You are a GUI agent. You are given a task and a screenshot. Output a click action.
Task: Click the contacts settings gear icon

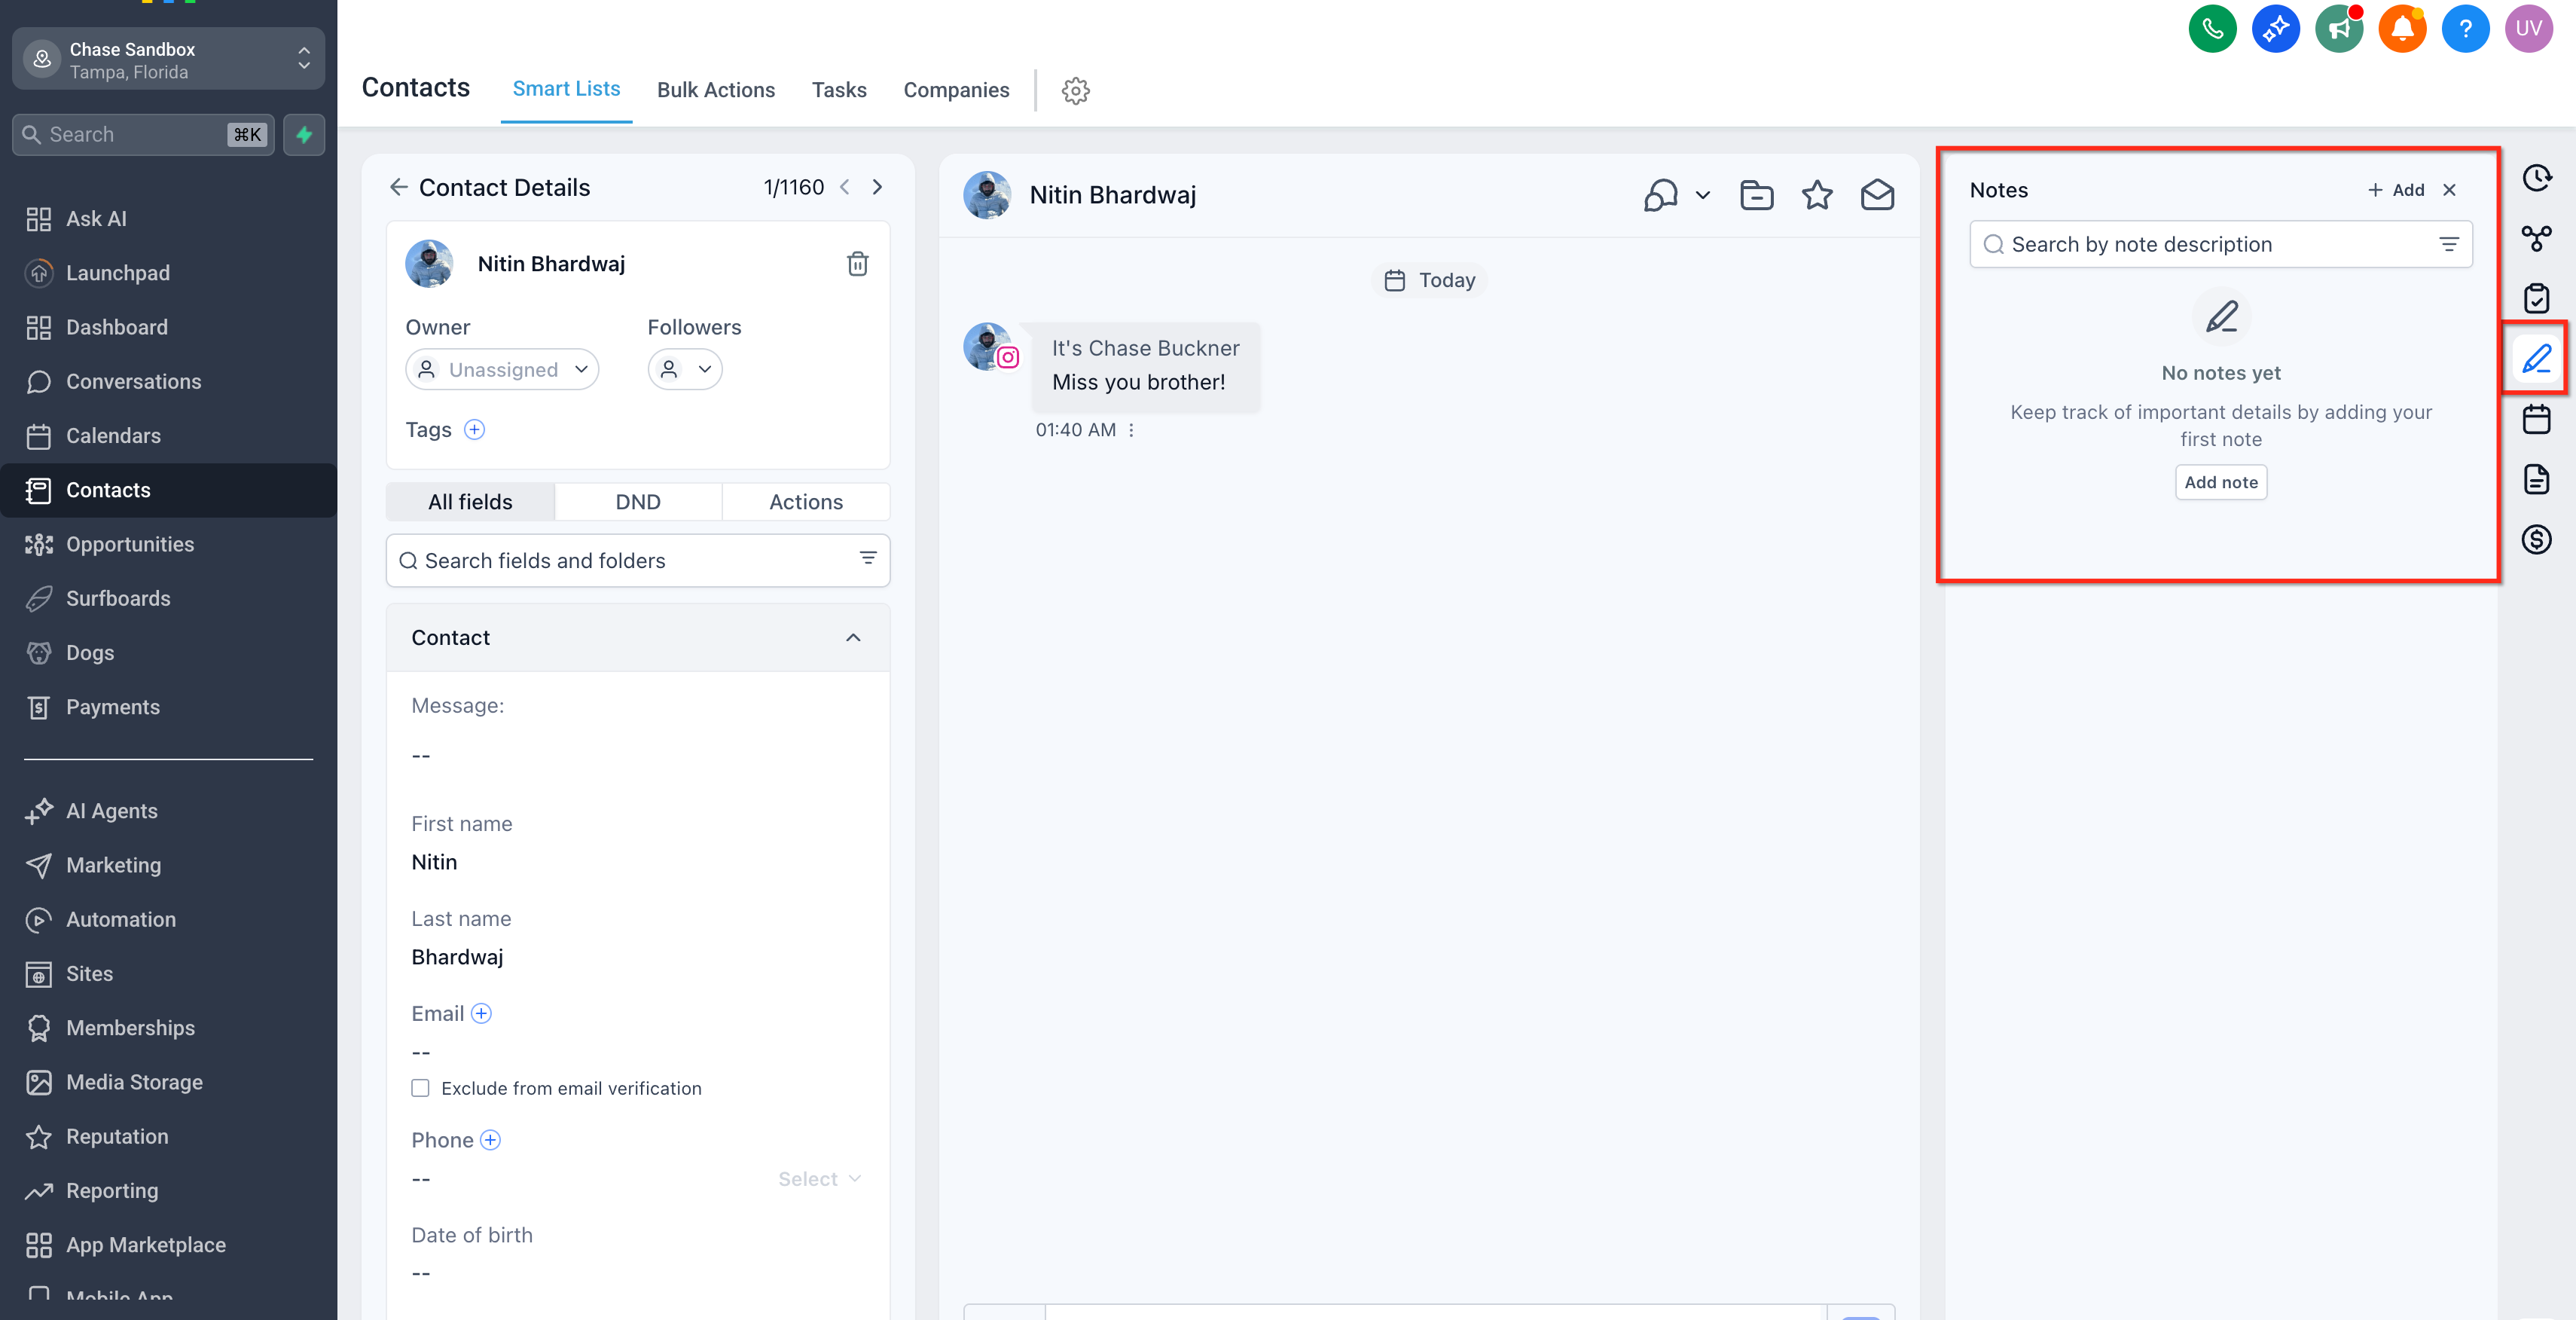point(1075,90)
